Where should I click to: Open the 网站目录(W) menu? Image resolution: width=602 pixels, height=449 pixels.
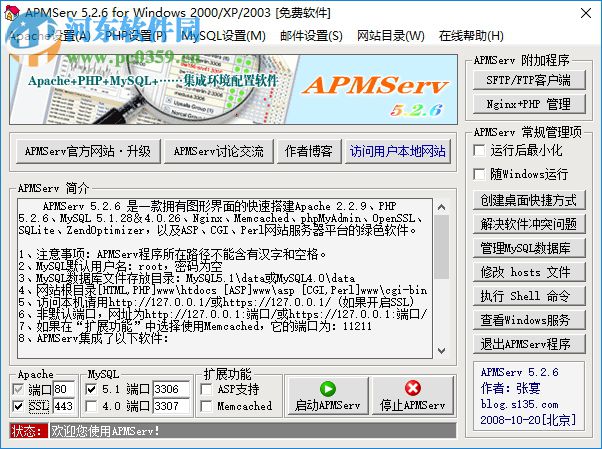click(x=391, y=36)
